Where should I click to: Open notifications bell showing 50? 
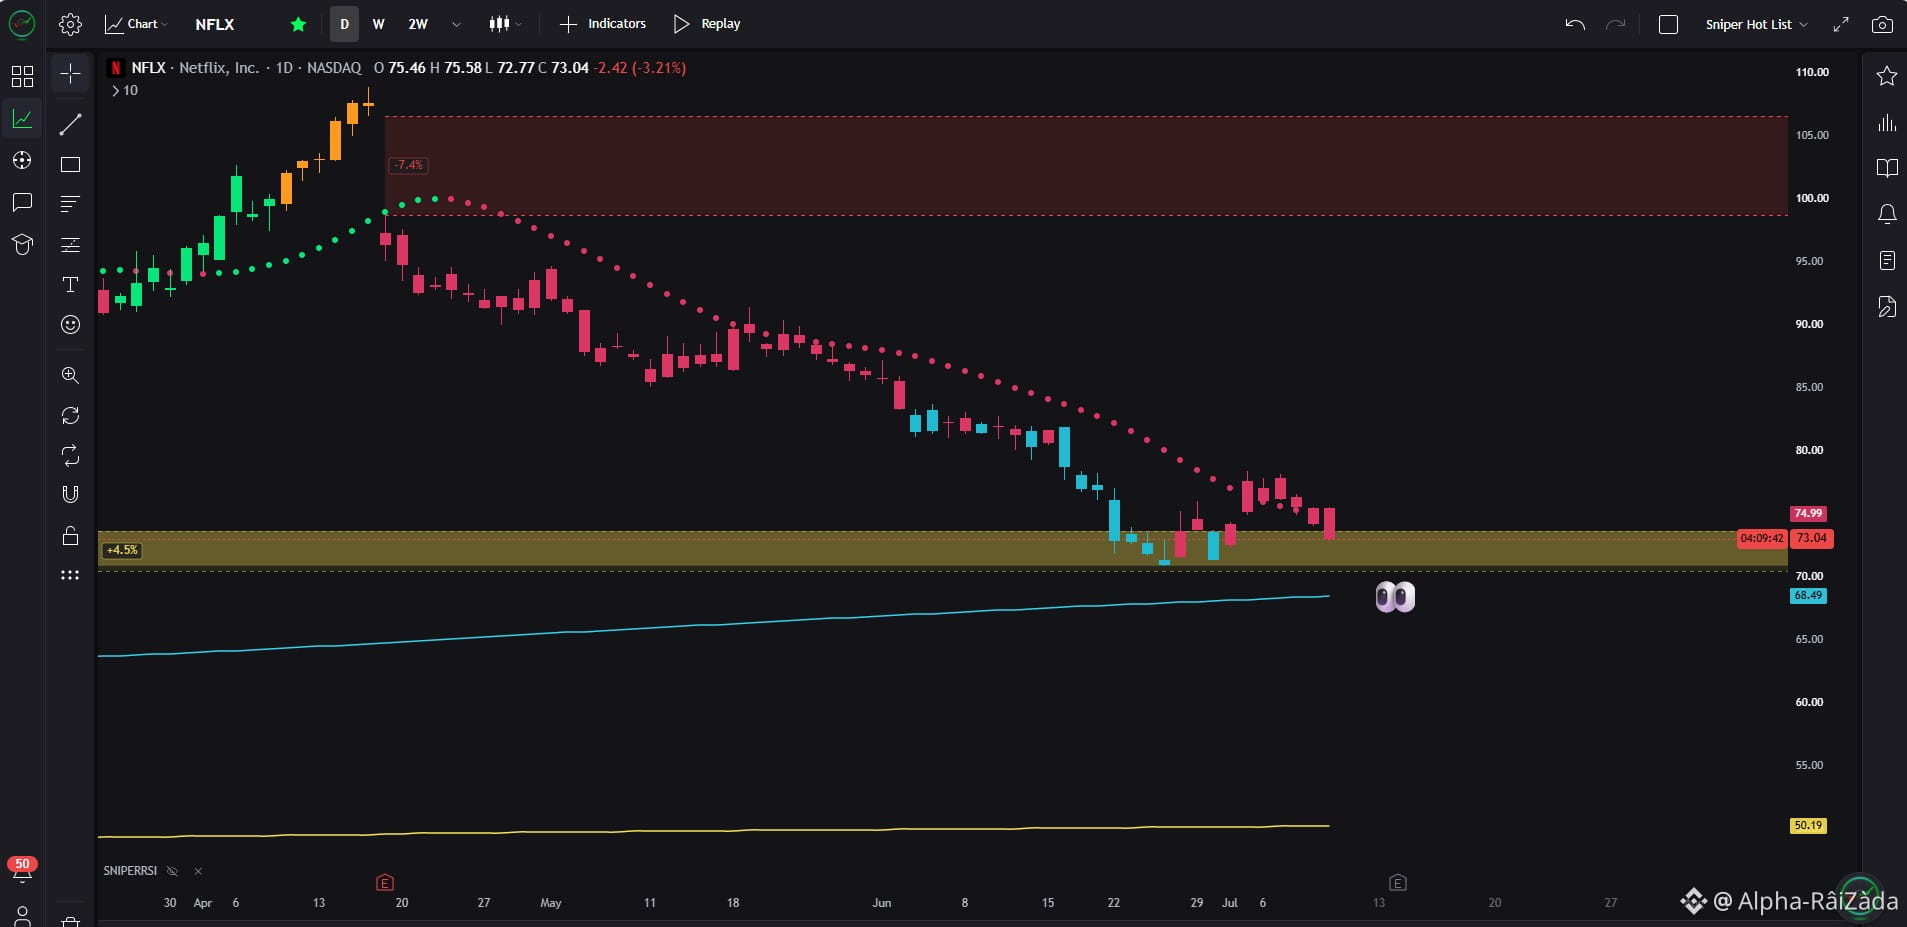coord(22,870)
